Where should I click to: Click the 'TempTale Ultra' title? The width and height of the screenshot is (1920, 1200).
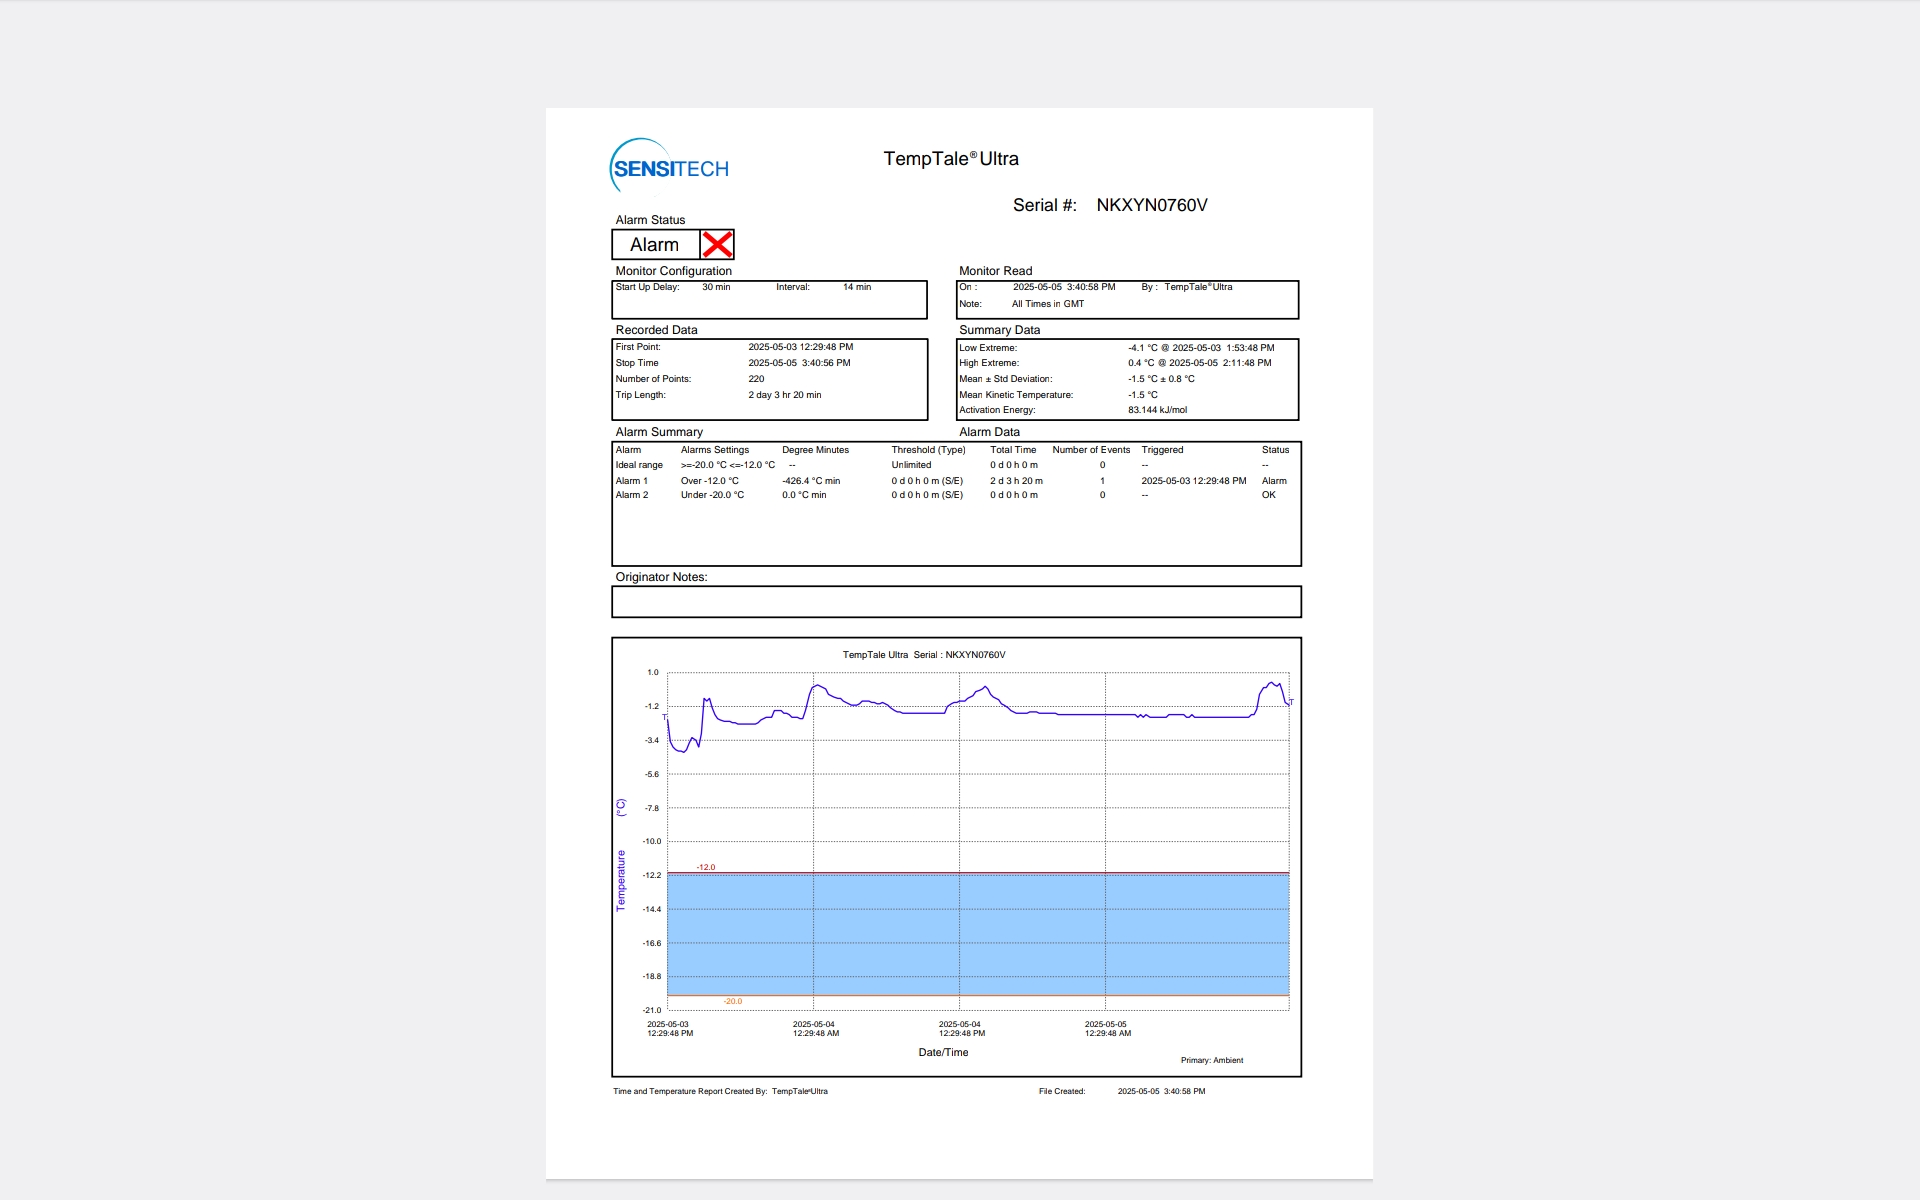951,159
